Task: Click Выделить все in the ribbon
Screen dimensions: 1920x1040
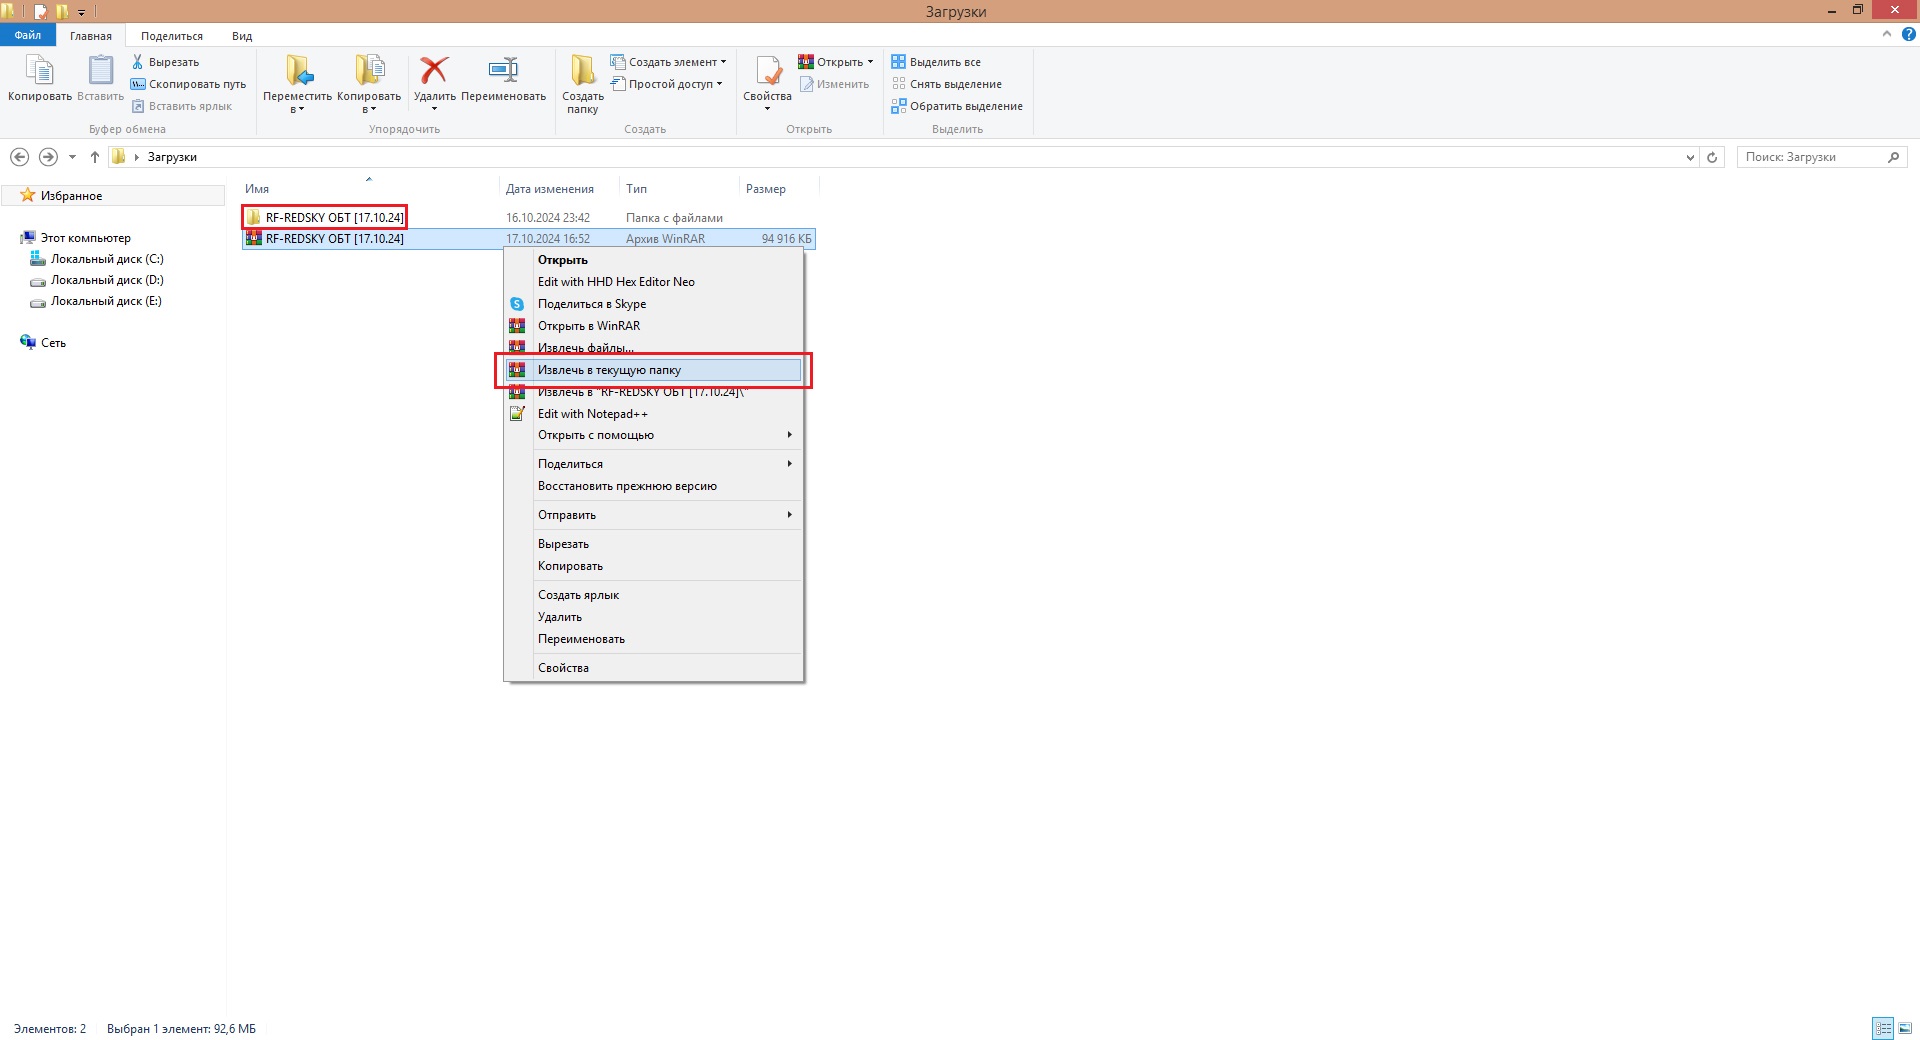Action: (x=936, y=62)
